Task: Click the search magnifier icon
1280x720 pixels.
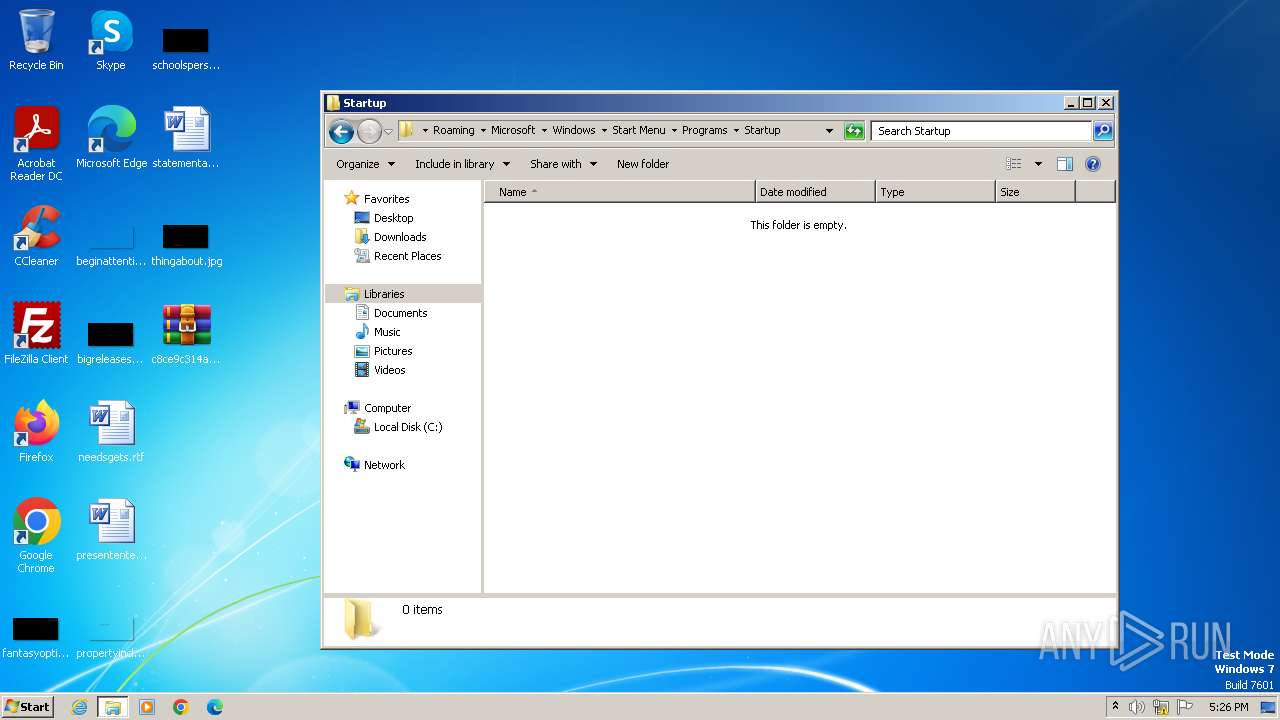Action: point(1102,131)
